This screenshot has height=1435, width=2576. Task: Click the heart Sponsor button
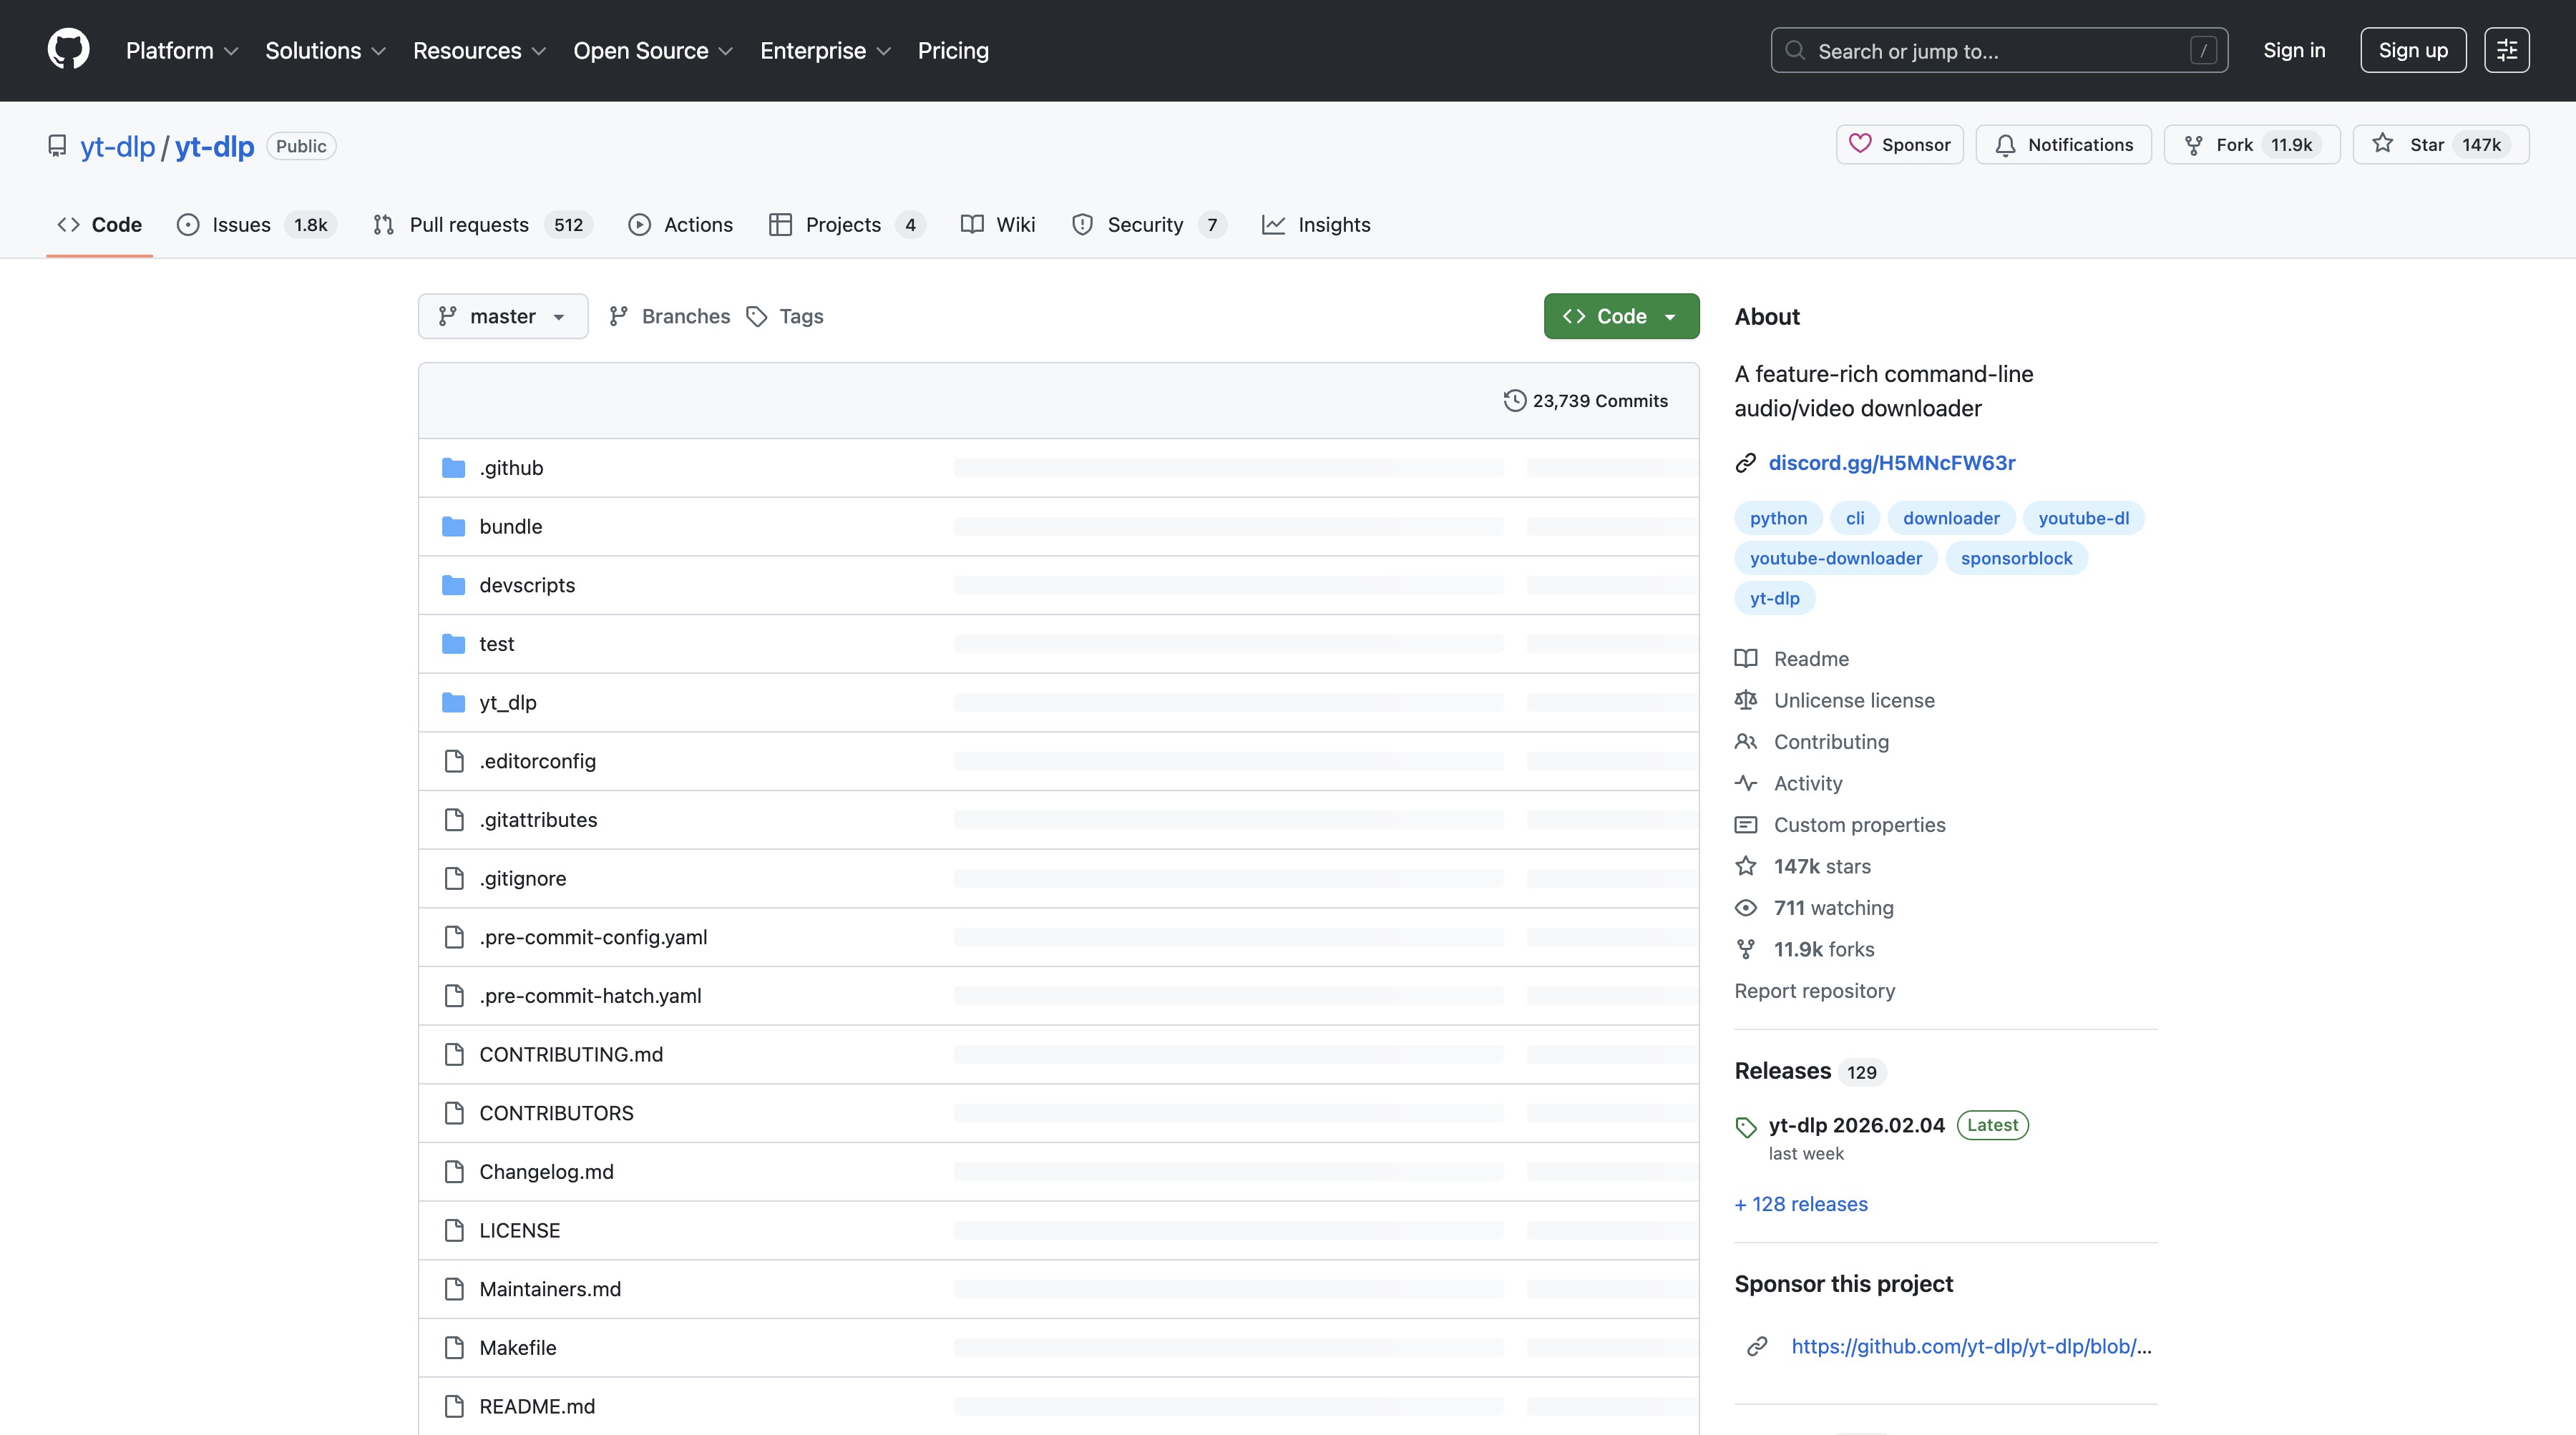pos(1899,145)
